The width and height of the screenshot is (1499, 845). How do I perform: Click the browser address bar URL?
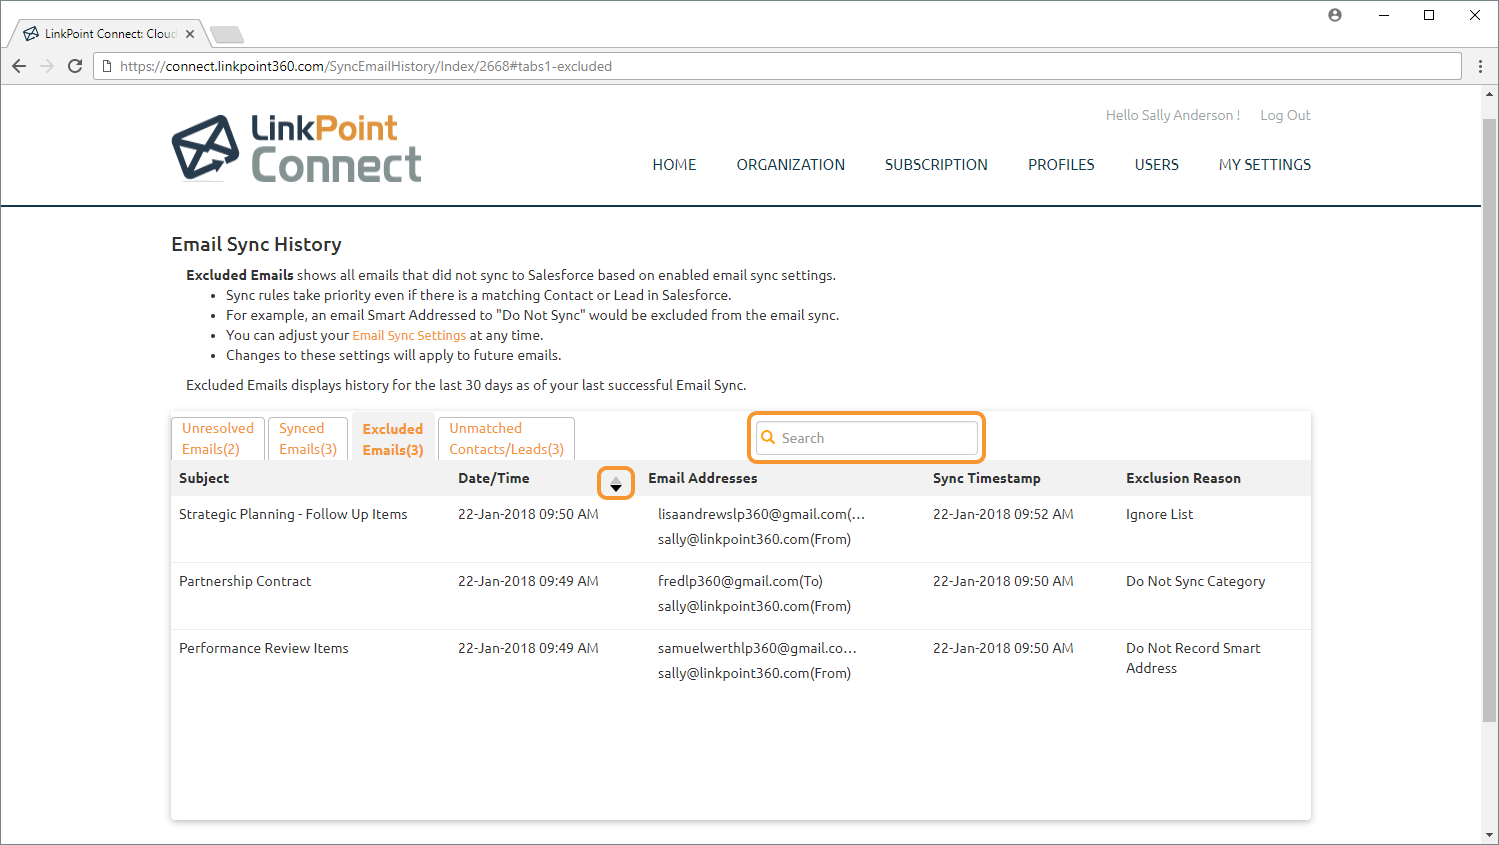366,66
